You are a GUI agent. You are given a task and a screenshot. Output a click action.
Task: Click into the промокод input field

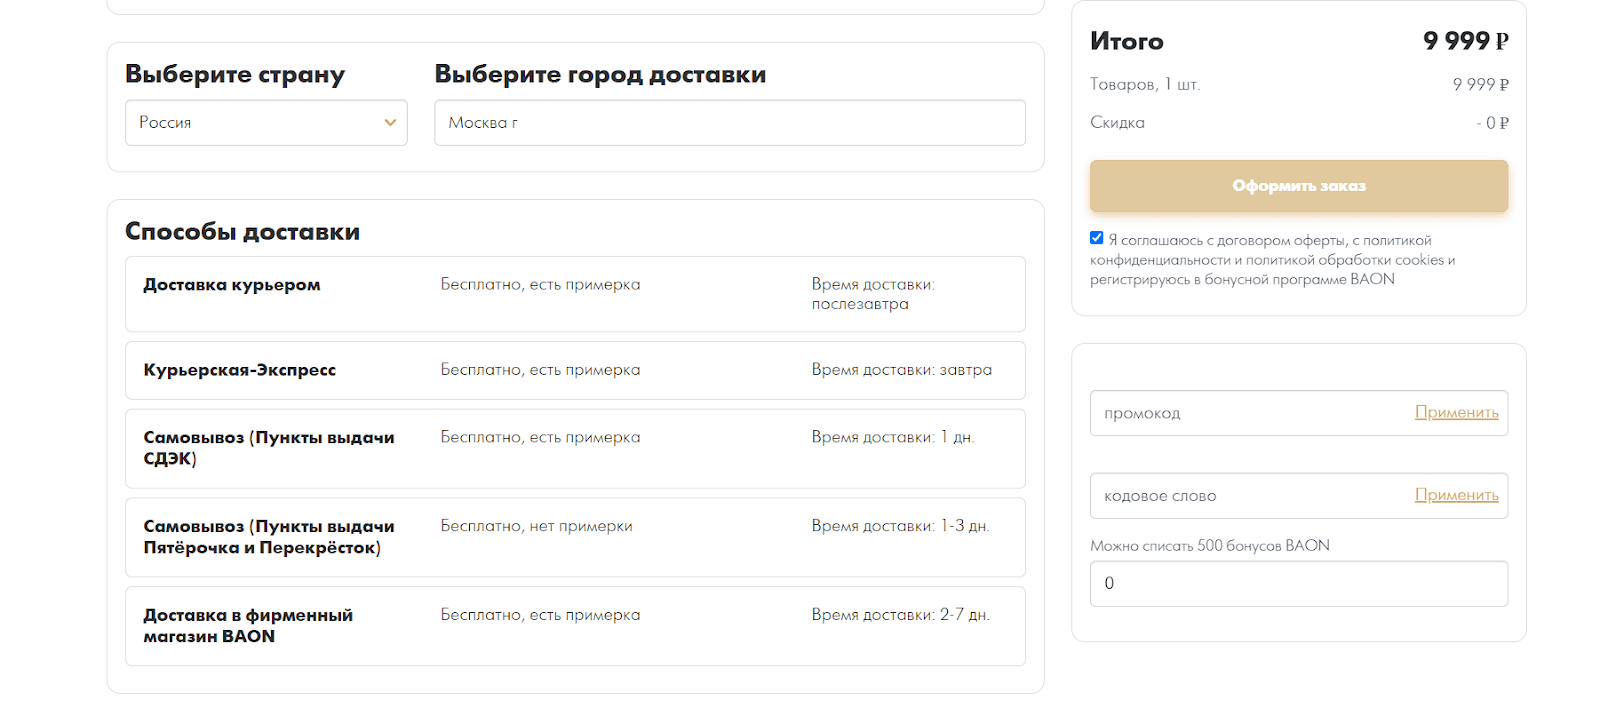pos(1250,413)
